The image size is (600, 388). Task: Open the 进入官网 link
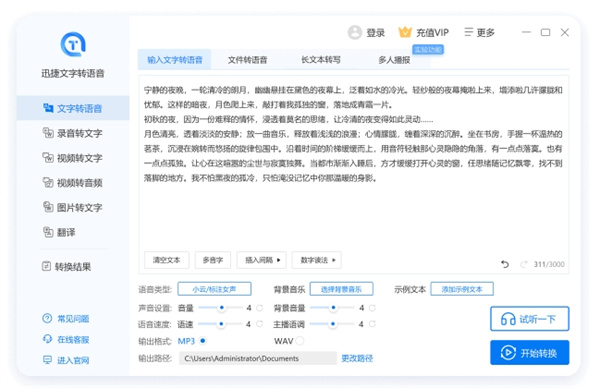(x=73, y=360)
